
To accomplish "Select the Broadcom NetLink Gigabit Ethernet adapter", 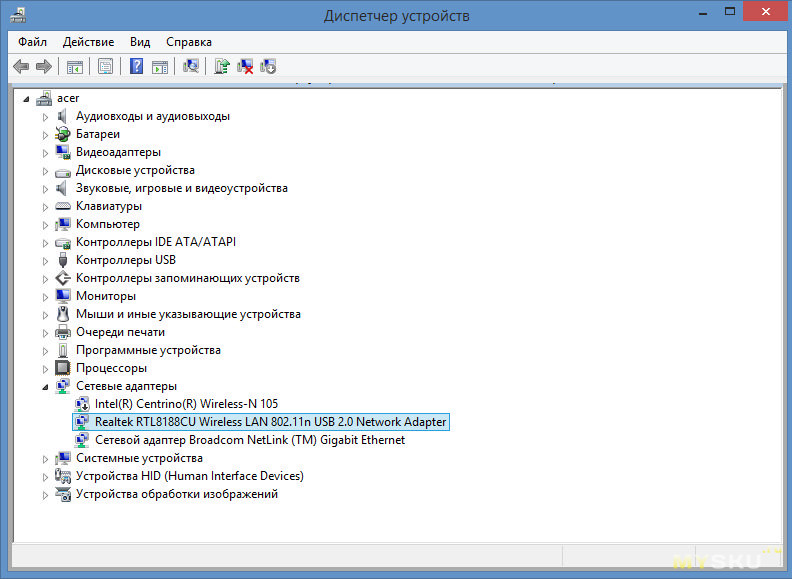I will click(249, 440).
